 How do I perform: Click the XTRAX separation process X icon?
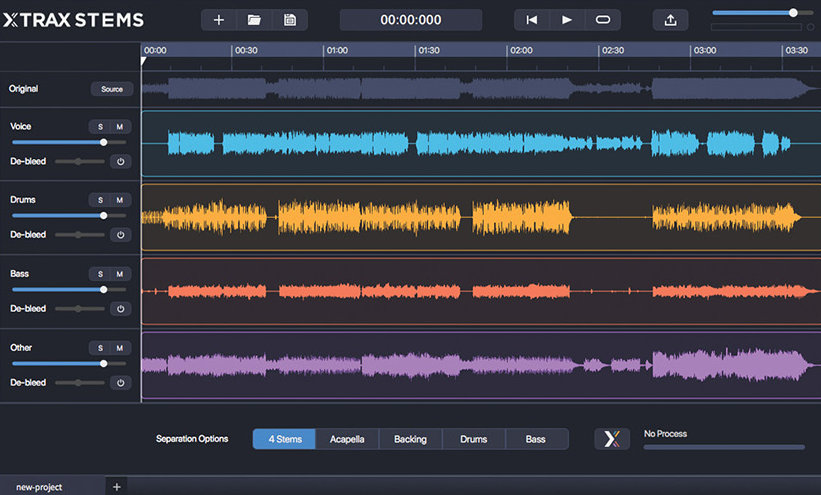point(612,439)
